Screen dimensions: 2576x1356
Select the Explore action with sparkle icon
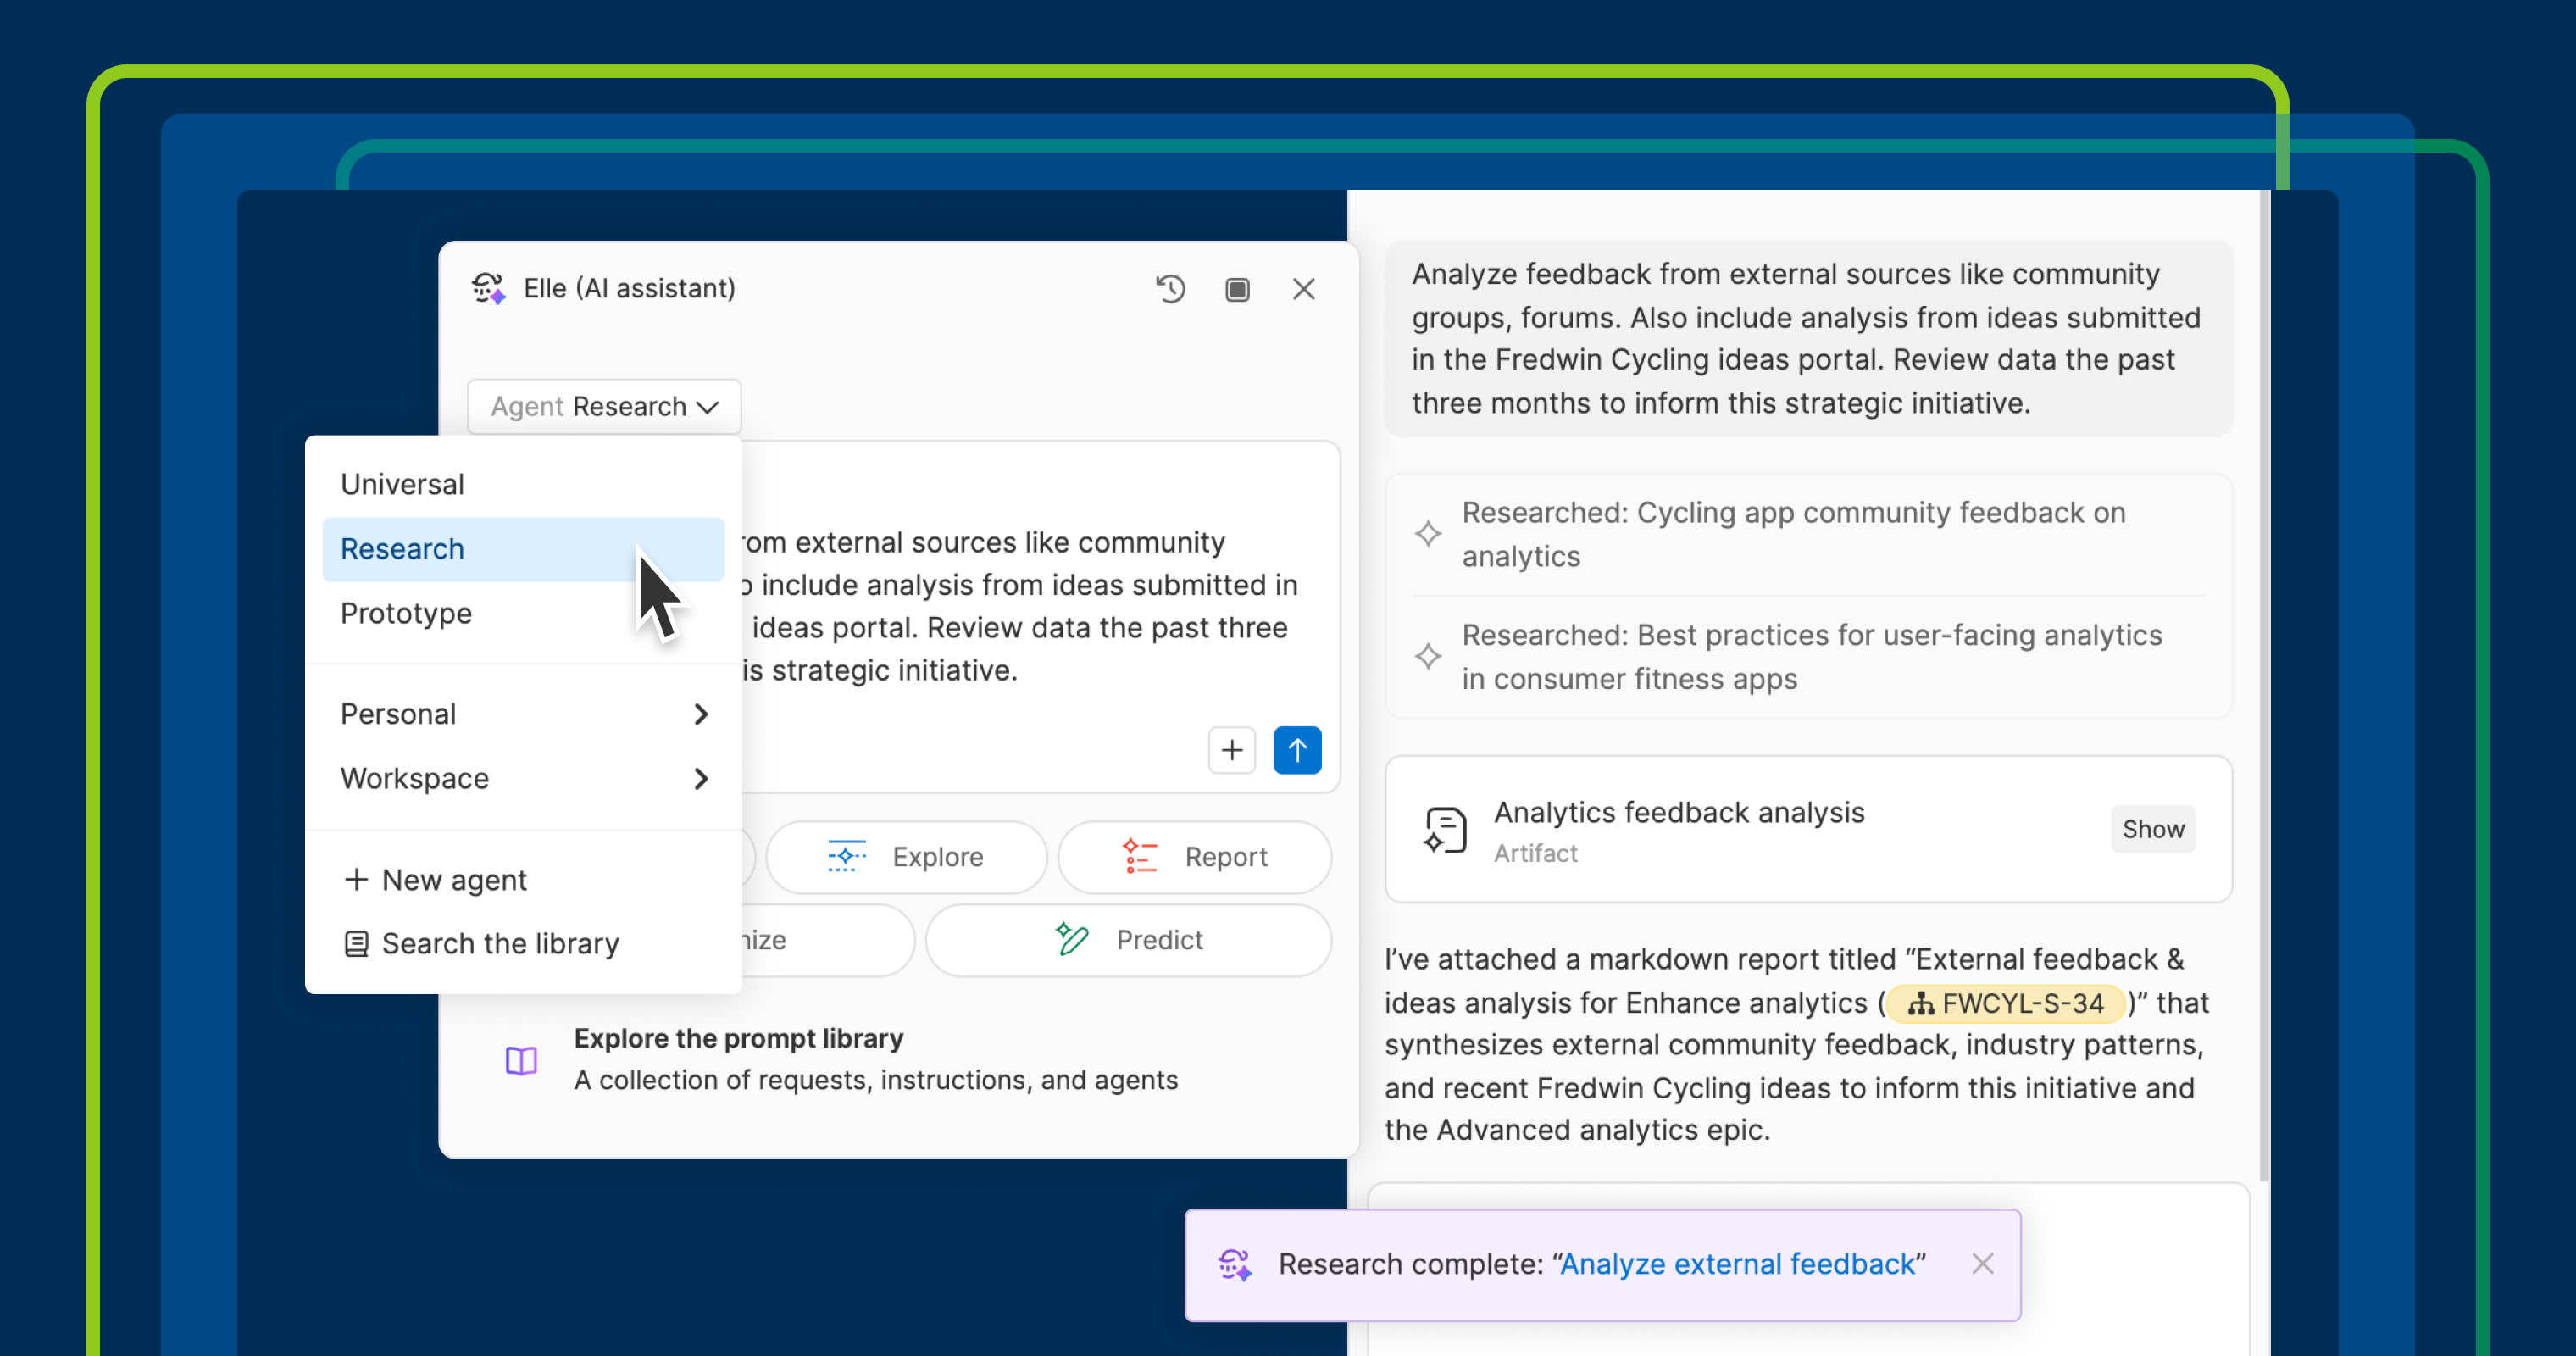click(905, 857)
